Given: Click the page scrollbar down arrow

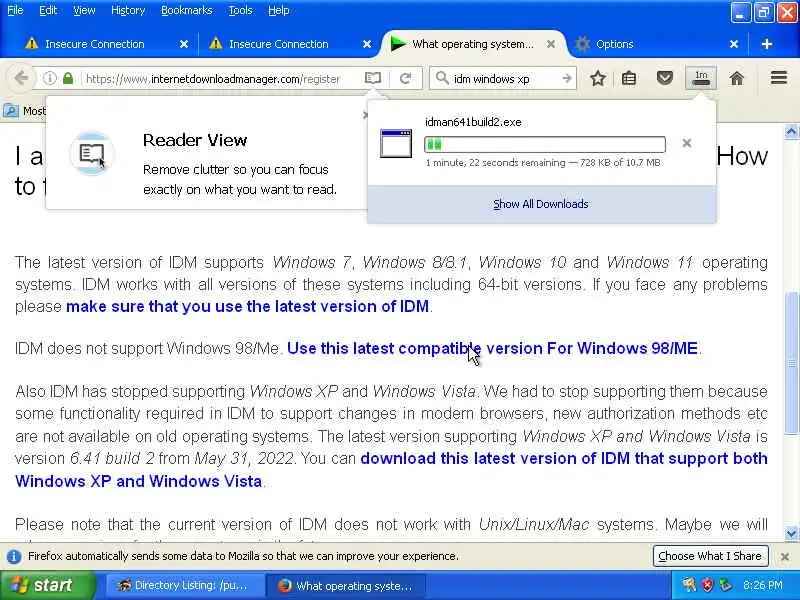Looking at the screenshot, I should click(791, 534).
